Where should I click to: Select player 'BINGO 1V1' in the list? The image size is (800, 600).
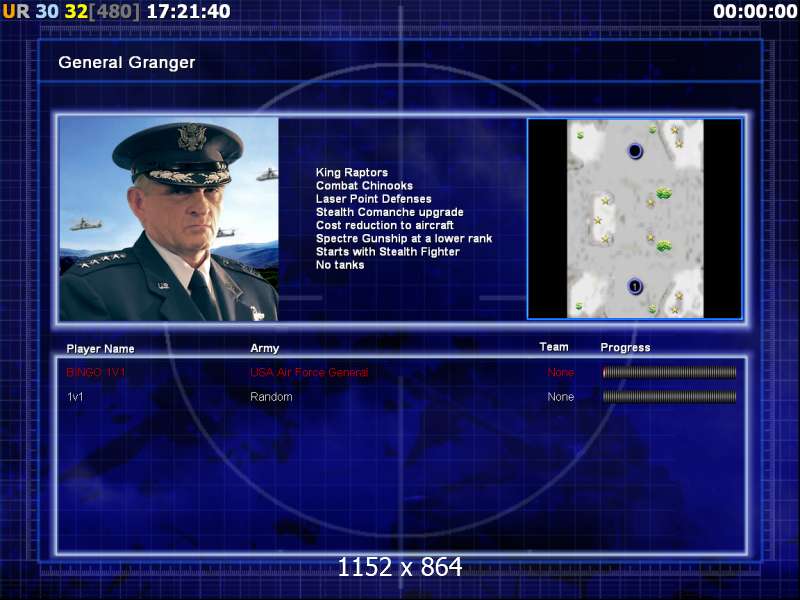[x=95, y=372]
